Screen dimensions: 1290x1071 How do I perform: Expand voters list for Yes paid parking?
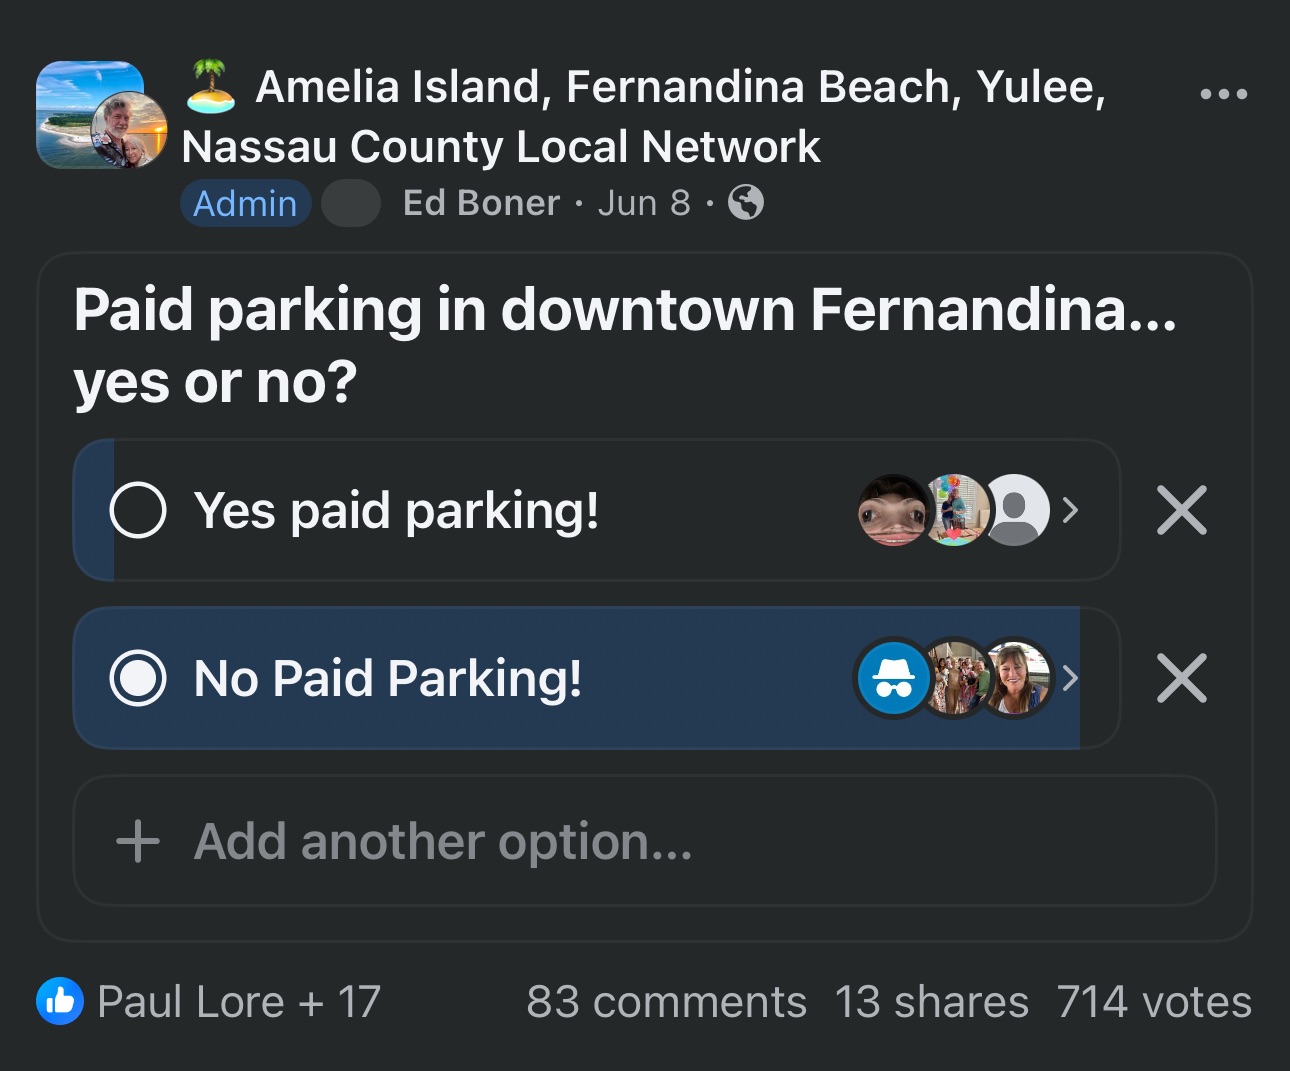coord(1070,511)
